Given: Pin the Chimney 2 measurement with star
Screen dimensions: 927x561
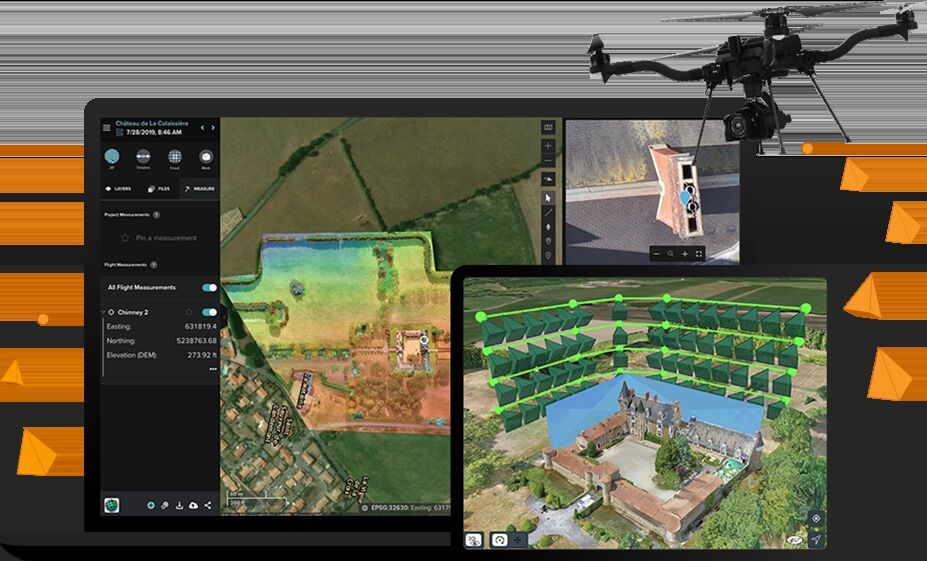Looking at the screenshot, I should 189,312.
